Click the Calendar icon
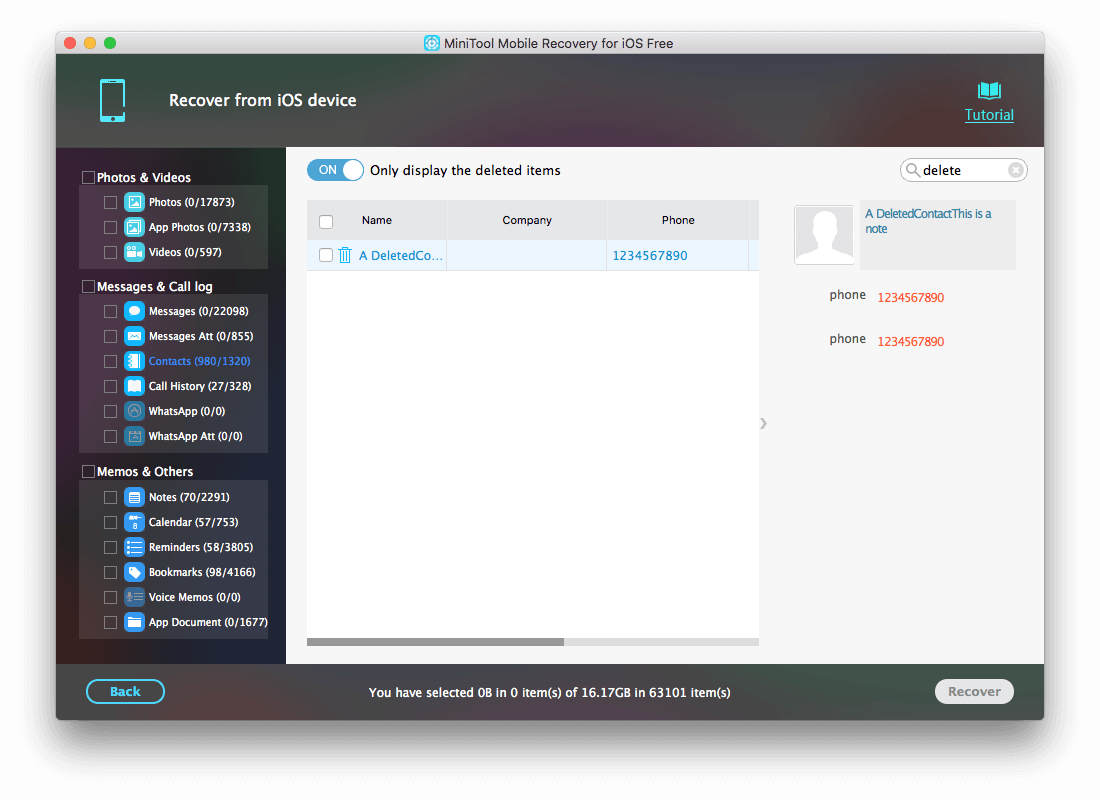 134,522
